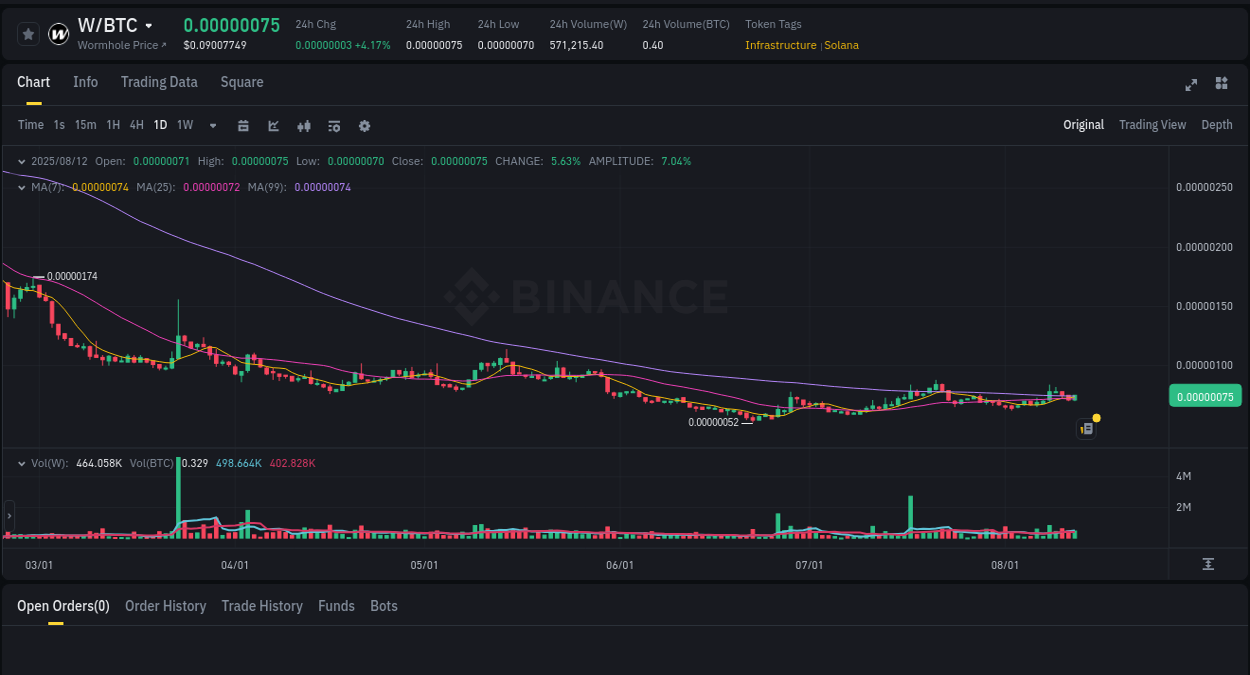Click the 0.00000052 low price marker

coord(713,422)
